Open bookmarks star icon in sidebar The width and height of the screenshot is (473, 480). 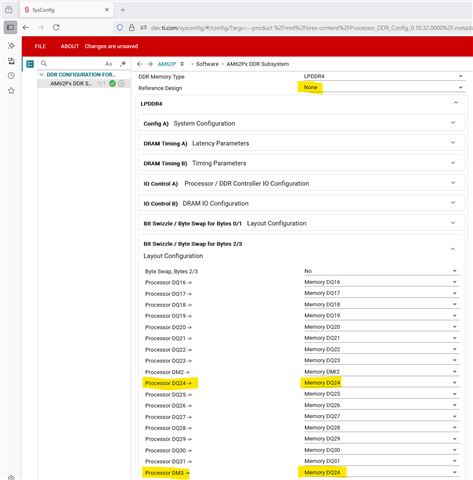pyautogui.click(x=11, y=91)
